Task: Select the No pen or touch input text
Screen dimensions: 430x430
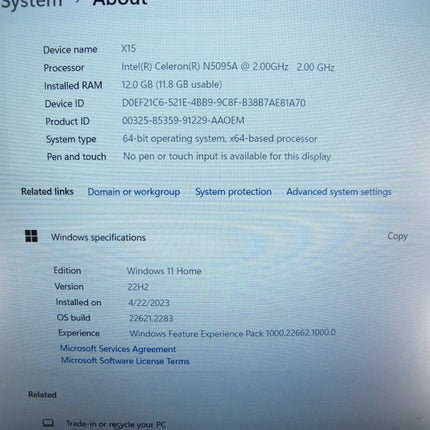Action: tap(227, 156)
